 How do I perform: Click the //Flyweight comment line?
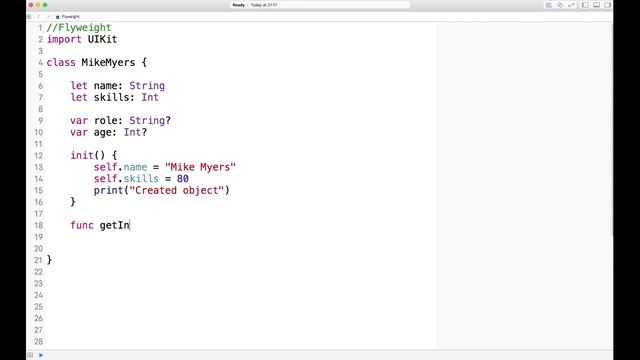click(79, 28)
